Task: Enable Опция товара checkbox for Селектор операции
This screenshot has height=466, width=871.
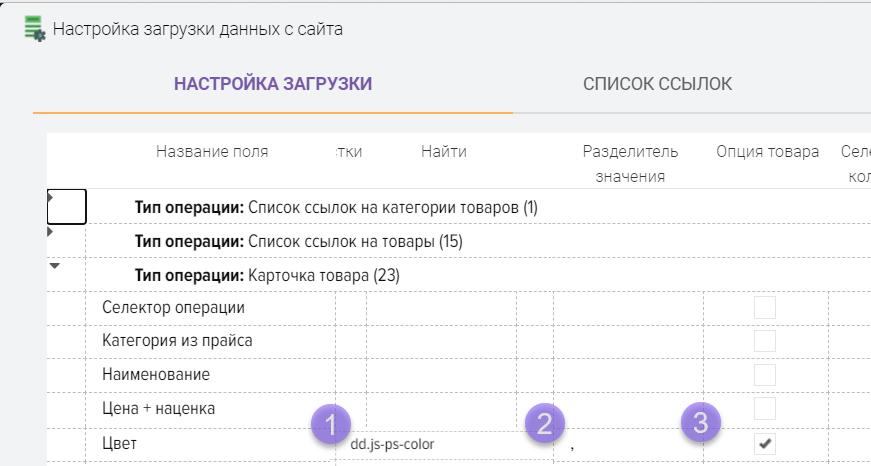Action: 765,308
